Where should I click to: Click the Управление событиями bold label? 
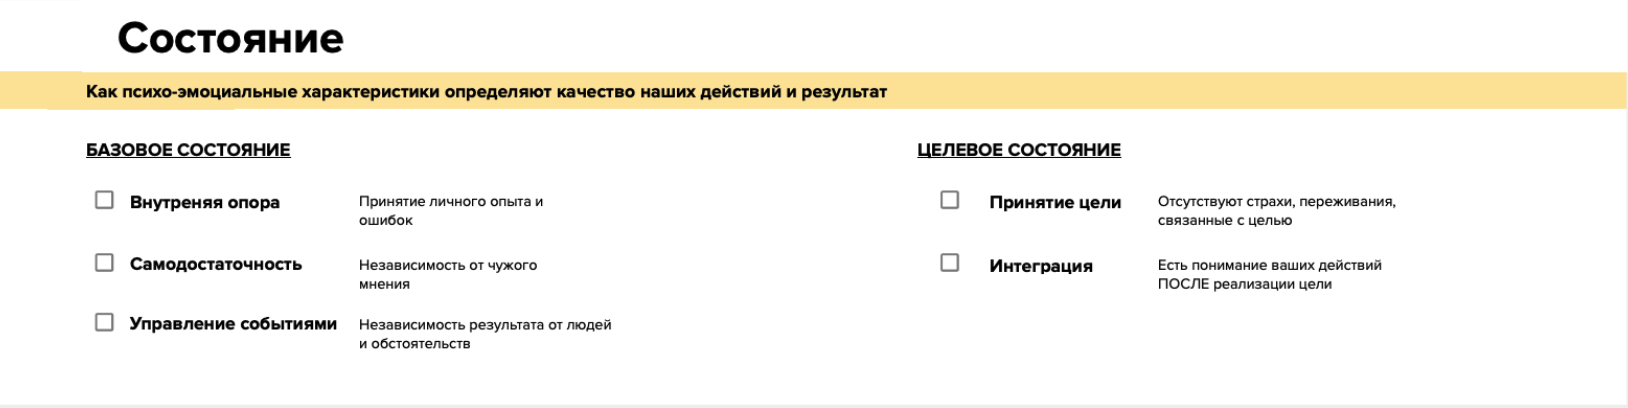click(233, 324)
